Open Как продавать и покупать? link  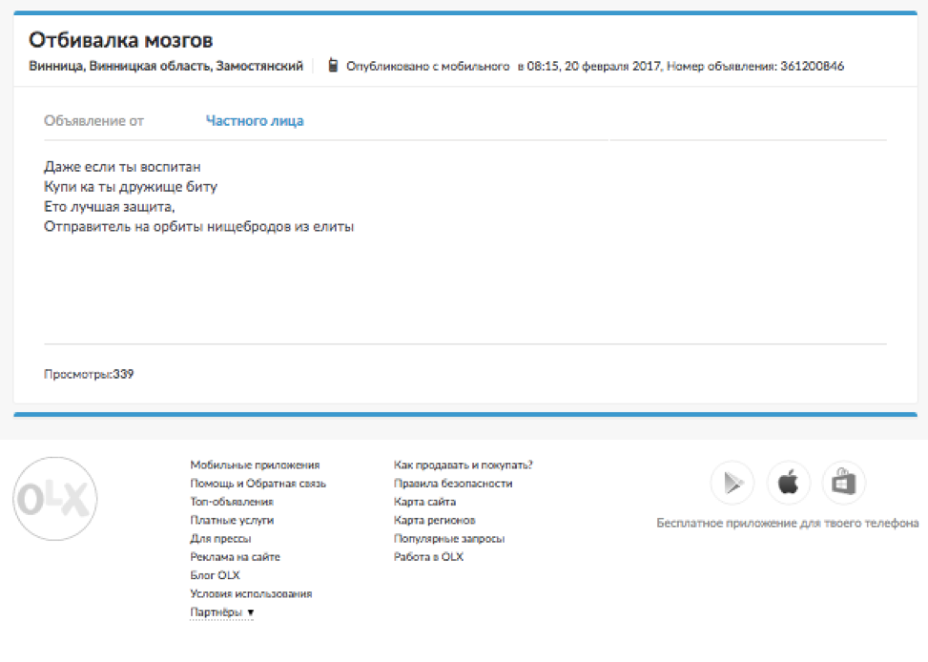coord(463,465)
